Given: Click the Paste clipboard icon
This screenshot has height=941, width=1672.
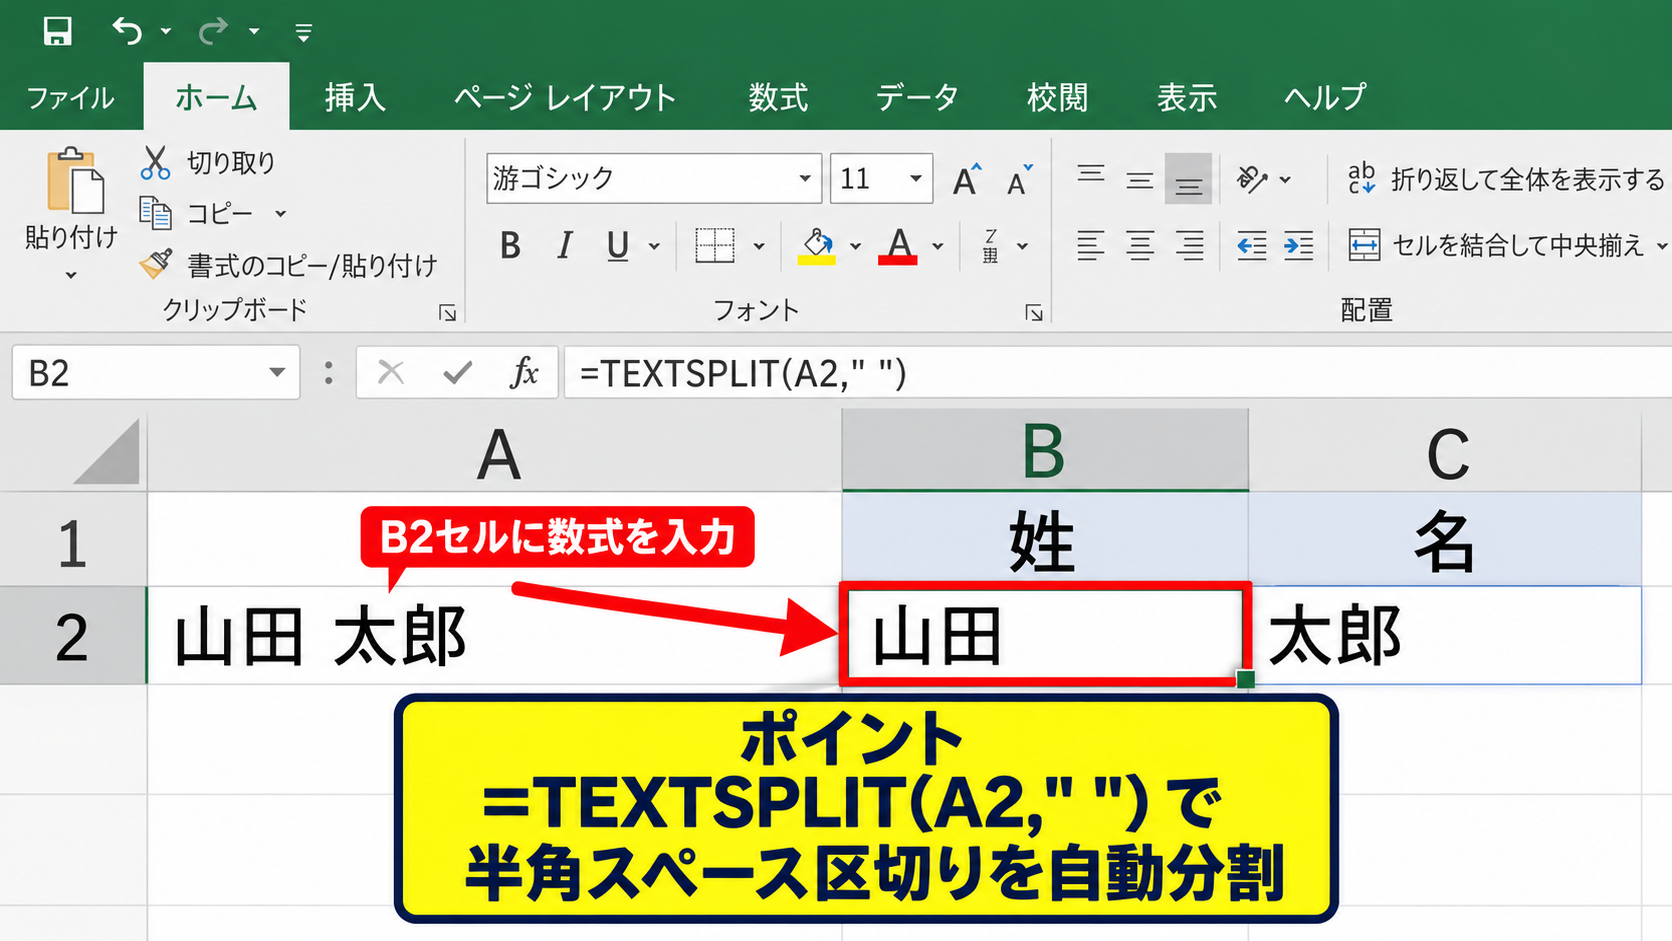Looking at the screenshot, I should 74,181.
